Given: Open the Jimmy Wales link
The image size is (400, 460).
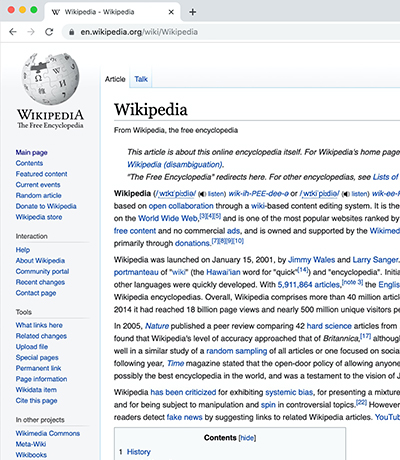Looking at the screenshot, I should (311, 260).
